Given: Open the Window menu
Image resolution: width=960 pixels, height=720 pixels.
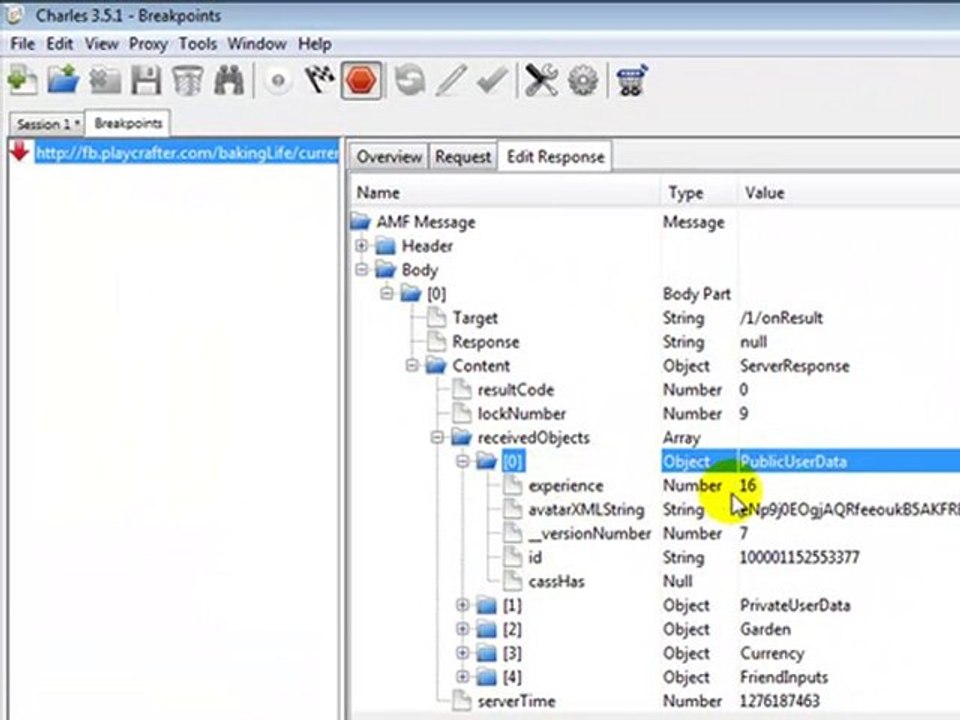Looking at the screenshot, I should point(257,44).
